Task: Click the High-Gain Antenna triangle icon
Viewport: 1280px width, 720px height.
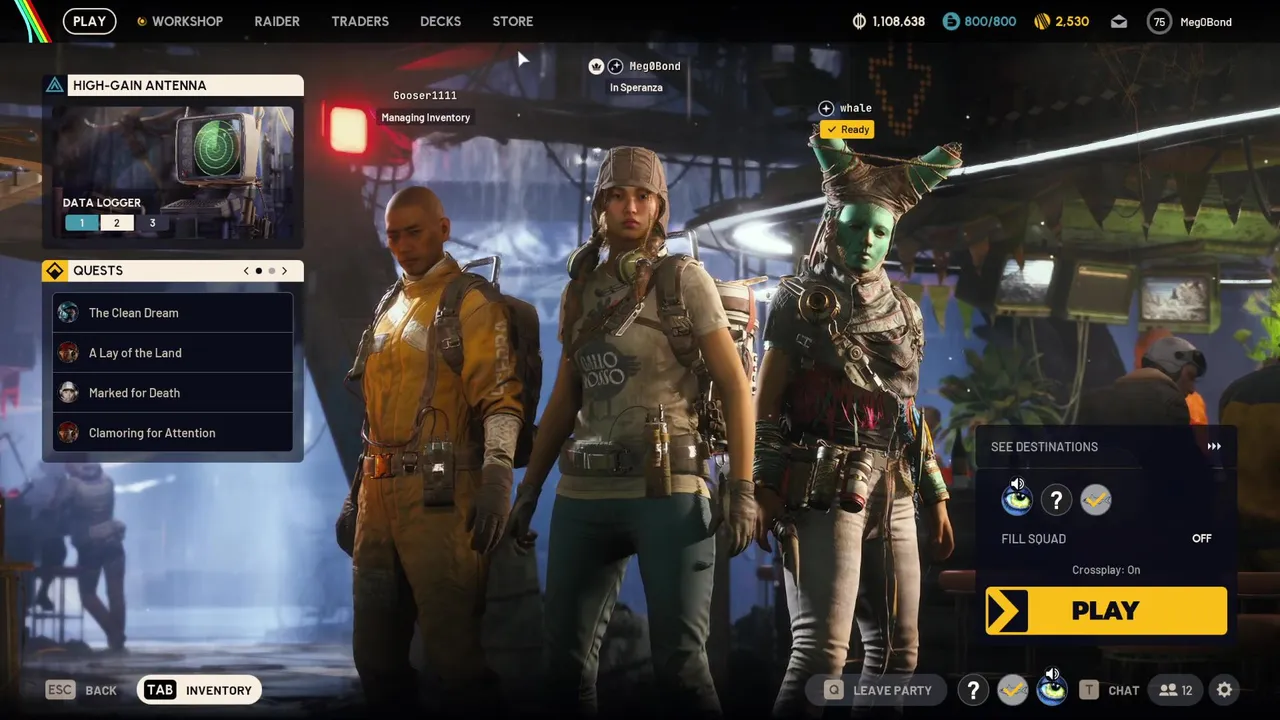Action: click(x=55, y=85)
